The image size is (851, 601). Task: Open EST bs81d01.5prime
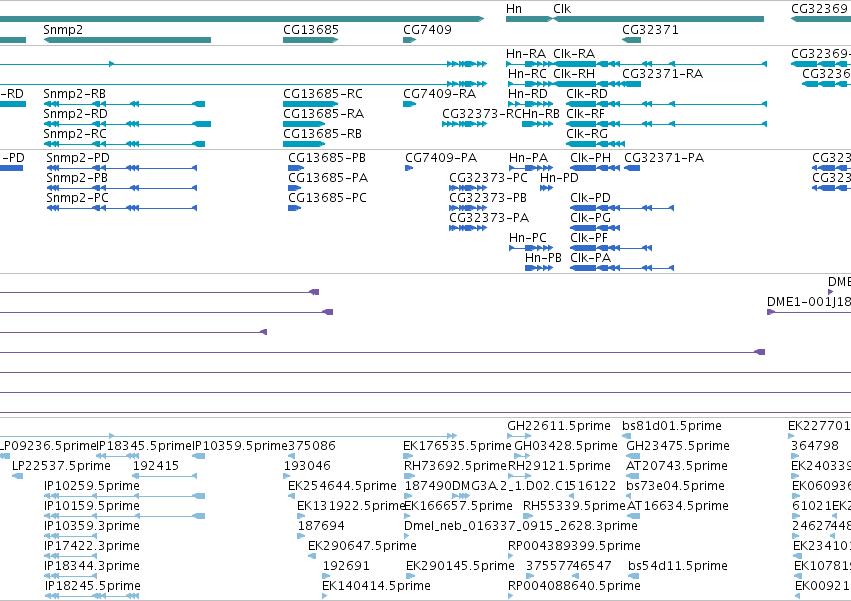click(x=672, y=426)
